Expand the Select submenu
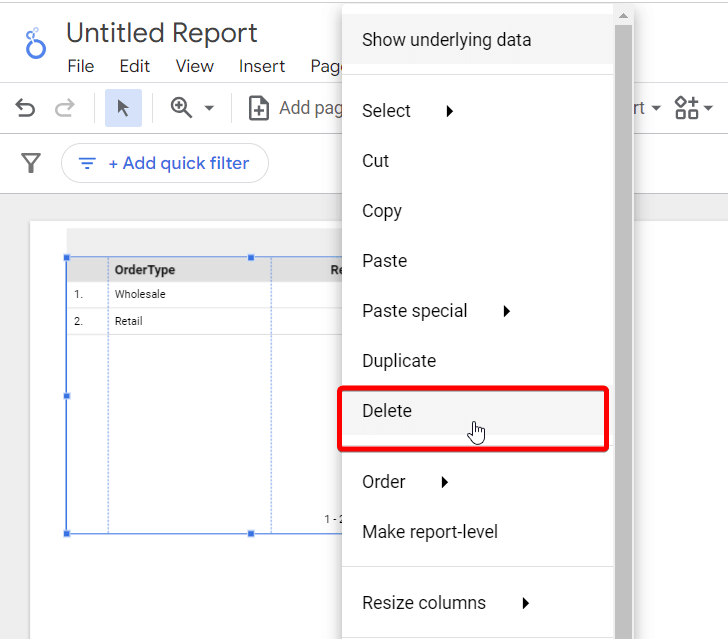The height and width of the screenshot is (639, 728). (478, 111)
